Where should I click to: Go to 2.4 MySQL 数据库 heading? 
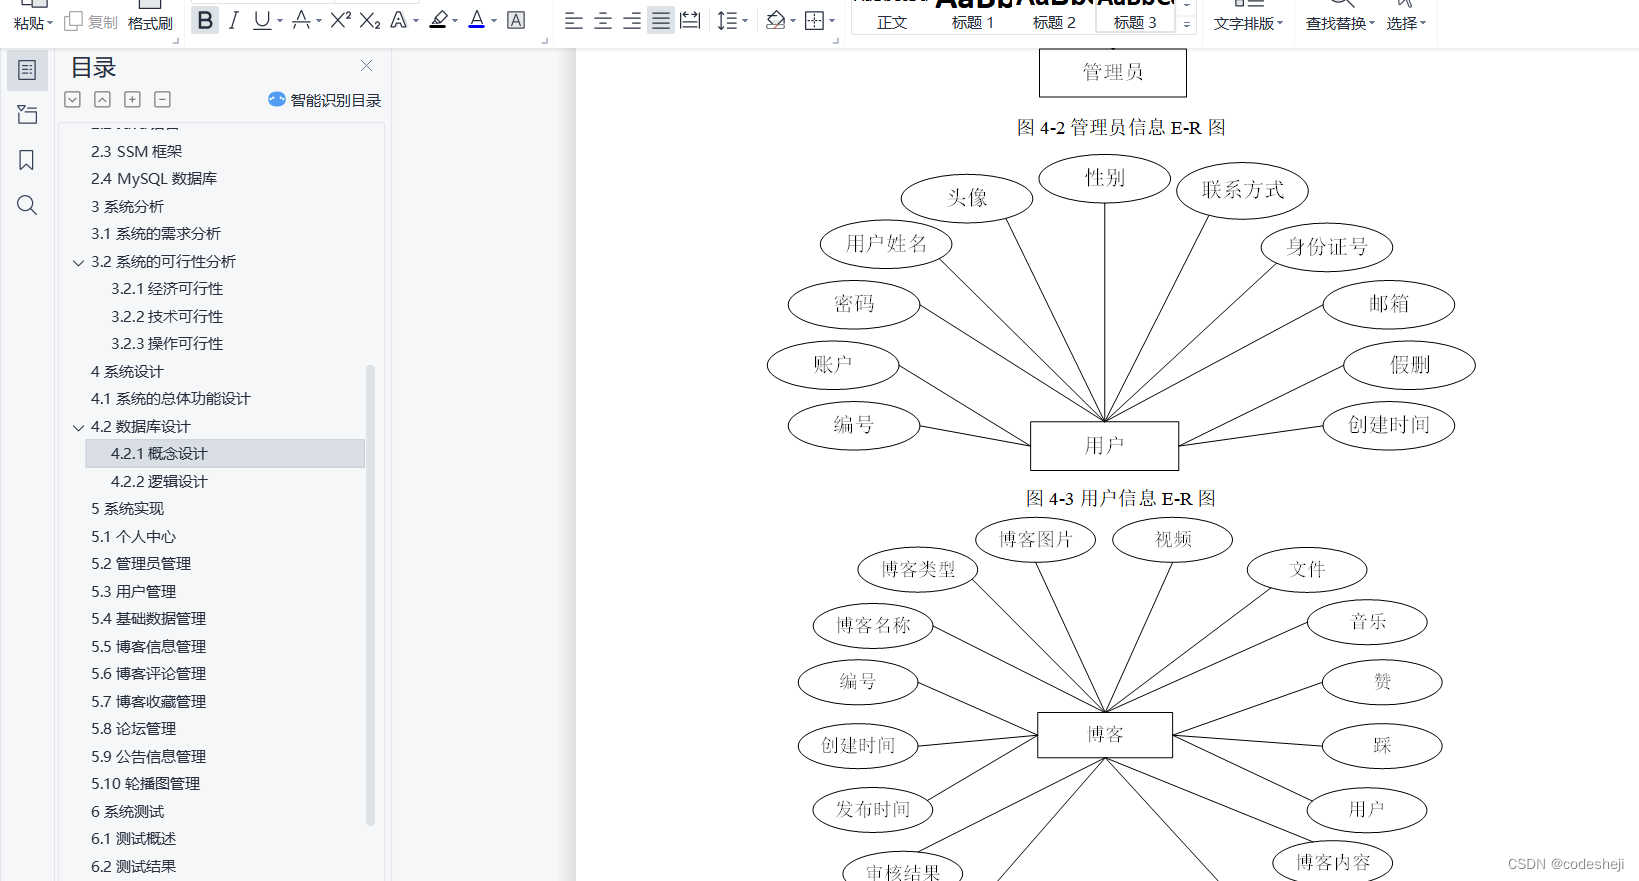coord(154,178)
